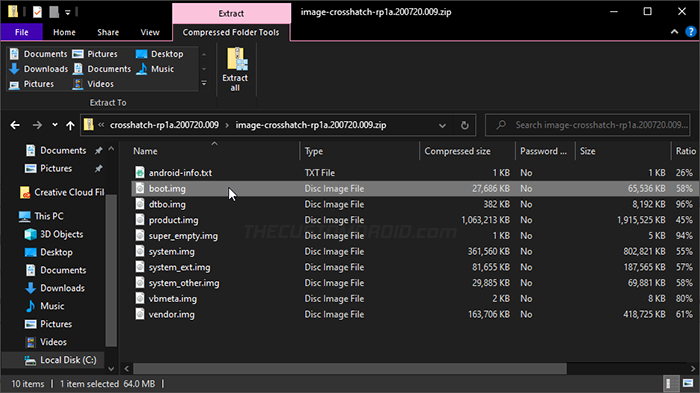The image size is (700, 393).
Task: Click scroll right arrow of file list
Action: pos(692,369)
